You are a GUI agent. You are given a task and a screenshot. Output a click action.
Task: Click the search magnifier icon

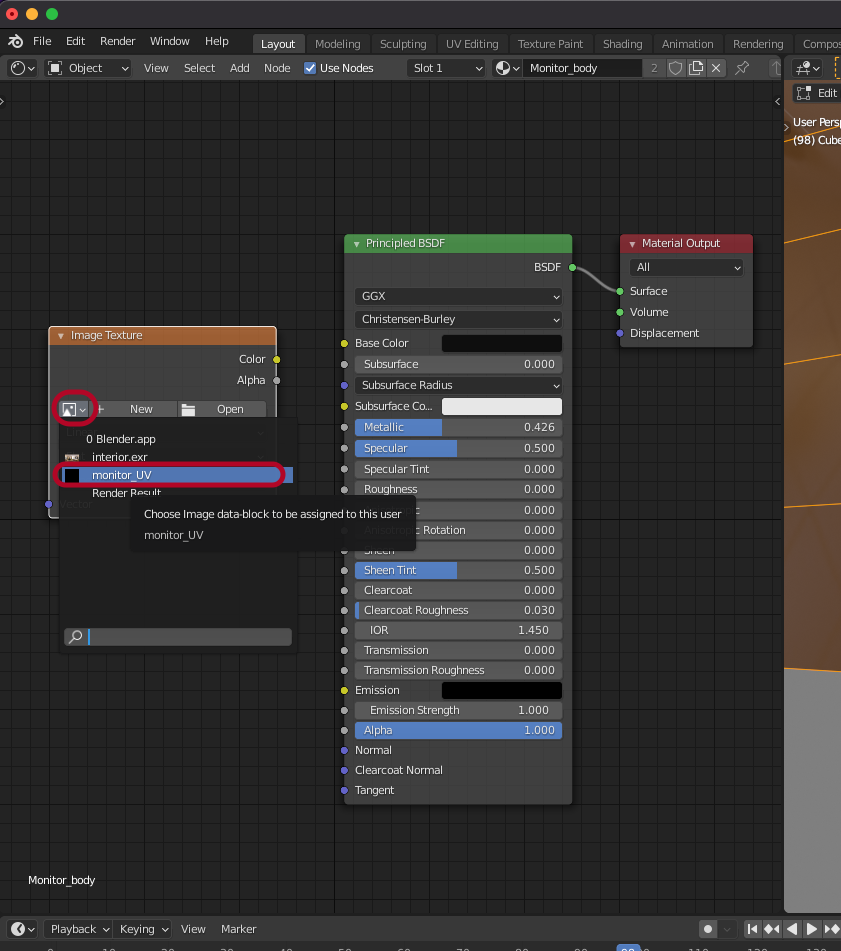[x=76, y=637]
